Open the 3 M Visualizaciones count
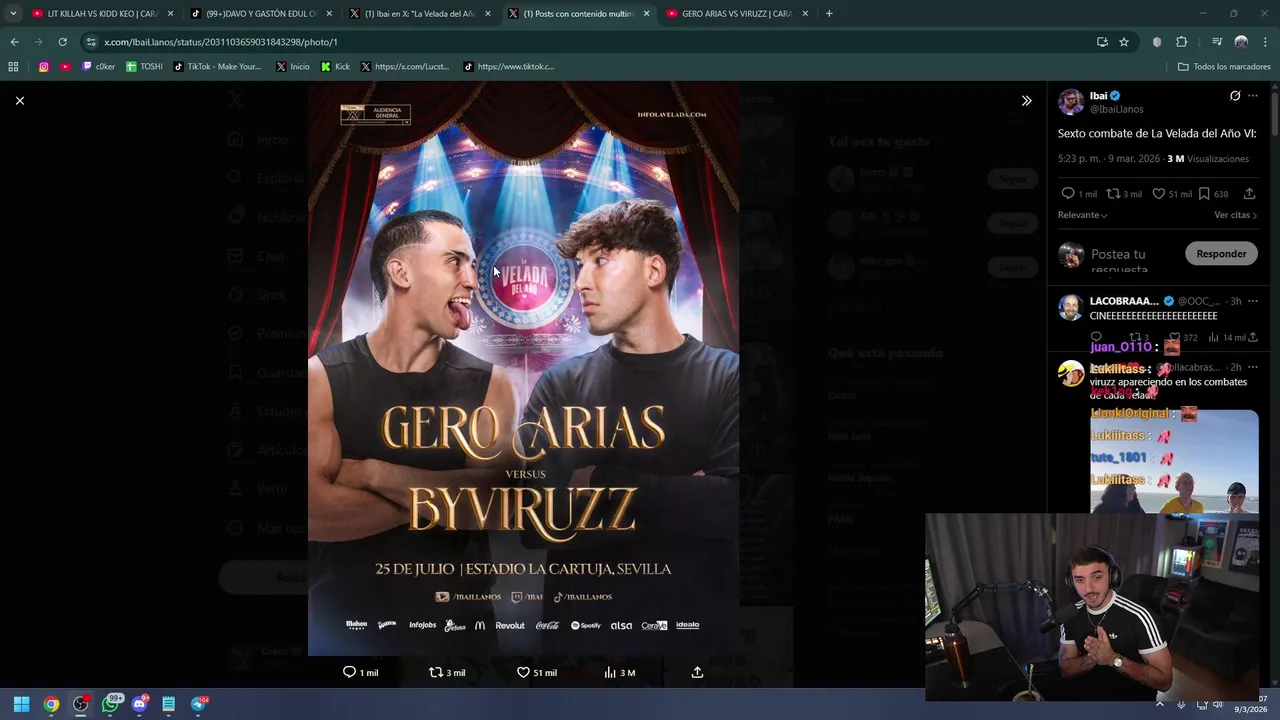The image size is (1280, 720). point(1208,159)
